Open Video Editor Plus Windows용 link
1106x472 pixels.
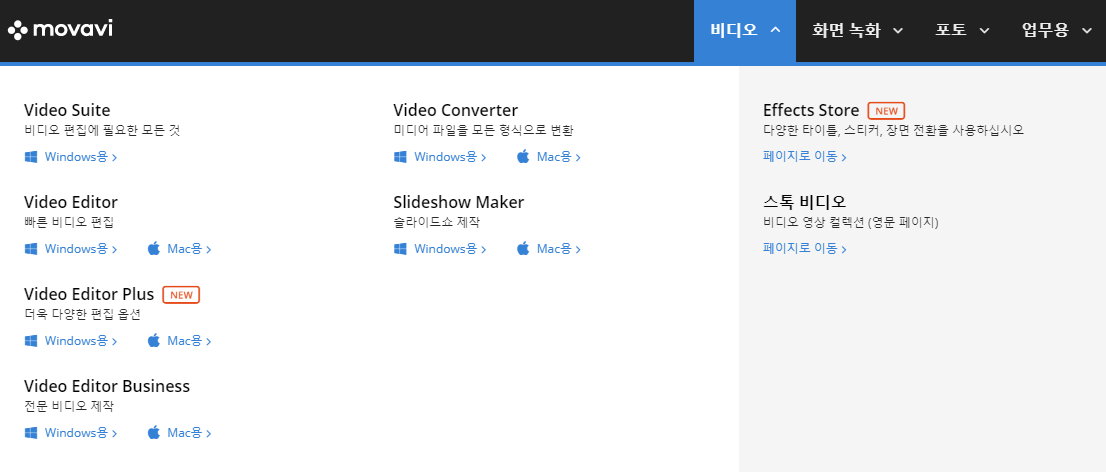coord(80,341)
